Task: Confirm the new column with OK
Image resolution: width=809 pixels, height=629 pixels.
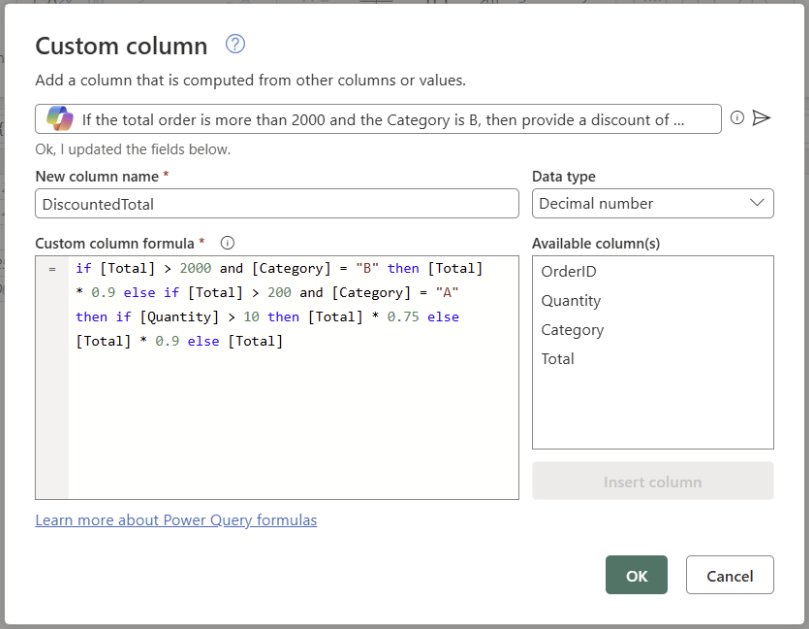Action: 636,575
